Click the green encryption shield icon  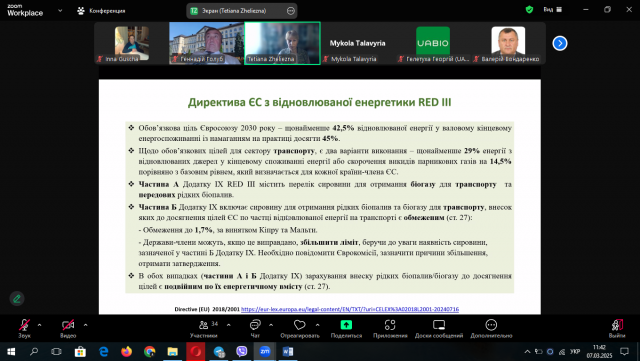click(529, 9)
